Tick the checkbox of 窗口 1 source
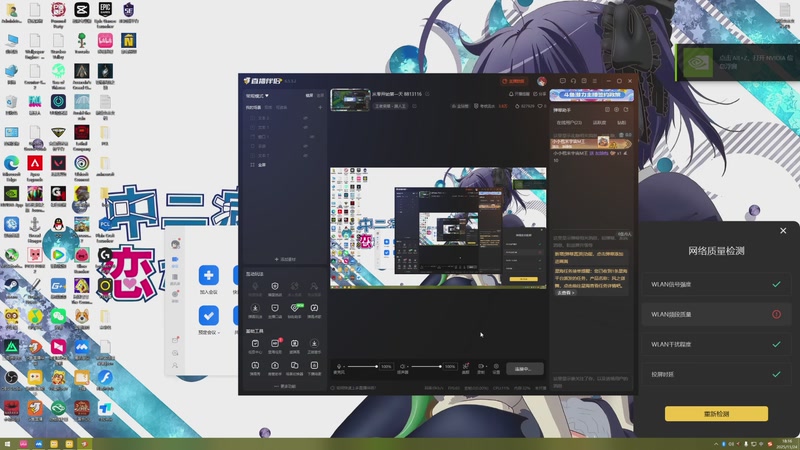This screenshot has height=450, width=800. 252,137
